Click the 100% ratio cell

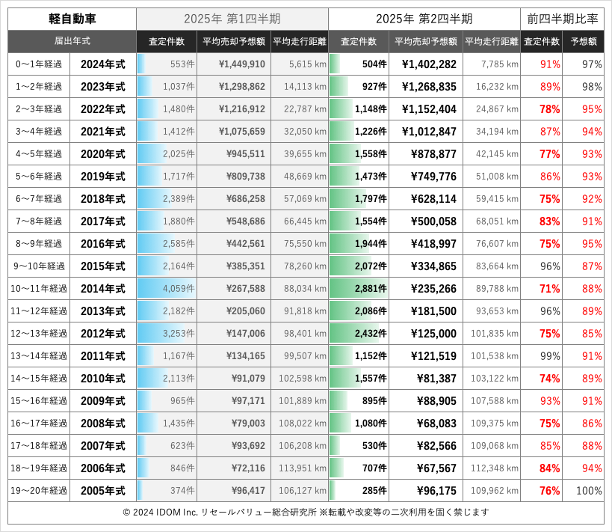[584, 491]
